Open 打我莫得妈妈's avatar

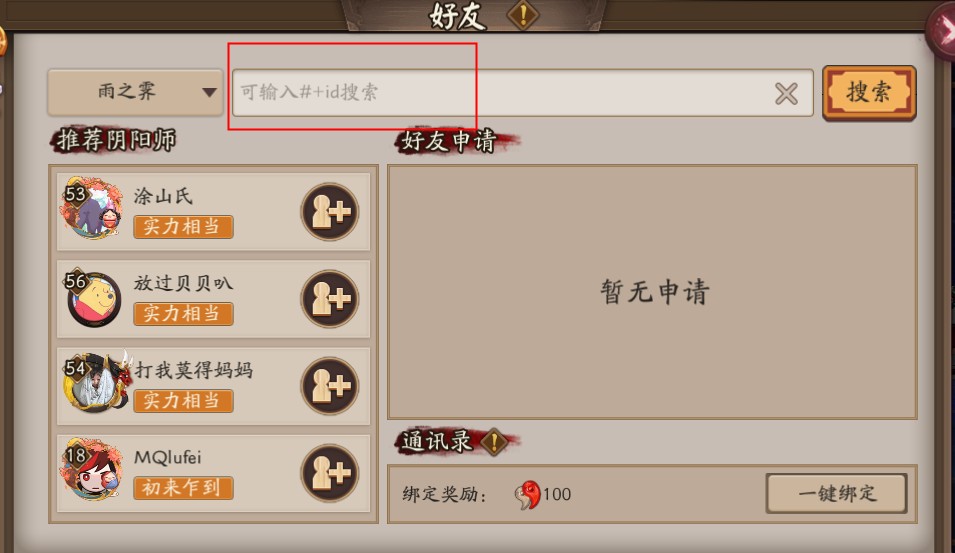(x=96, y=382)
